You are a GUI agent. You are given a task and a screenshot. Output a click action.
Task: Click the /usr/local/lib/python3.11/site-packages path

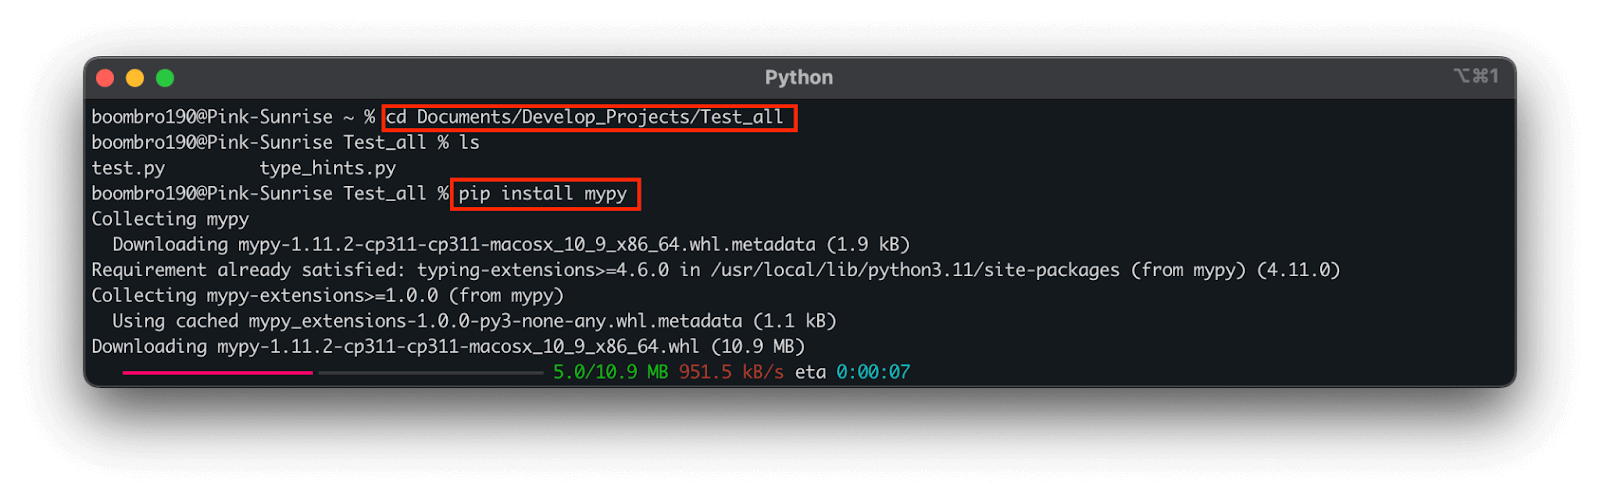pyautogui.click(x=915, y=270)
